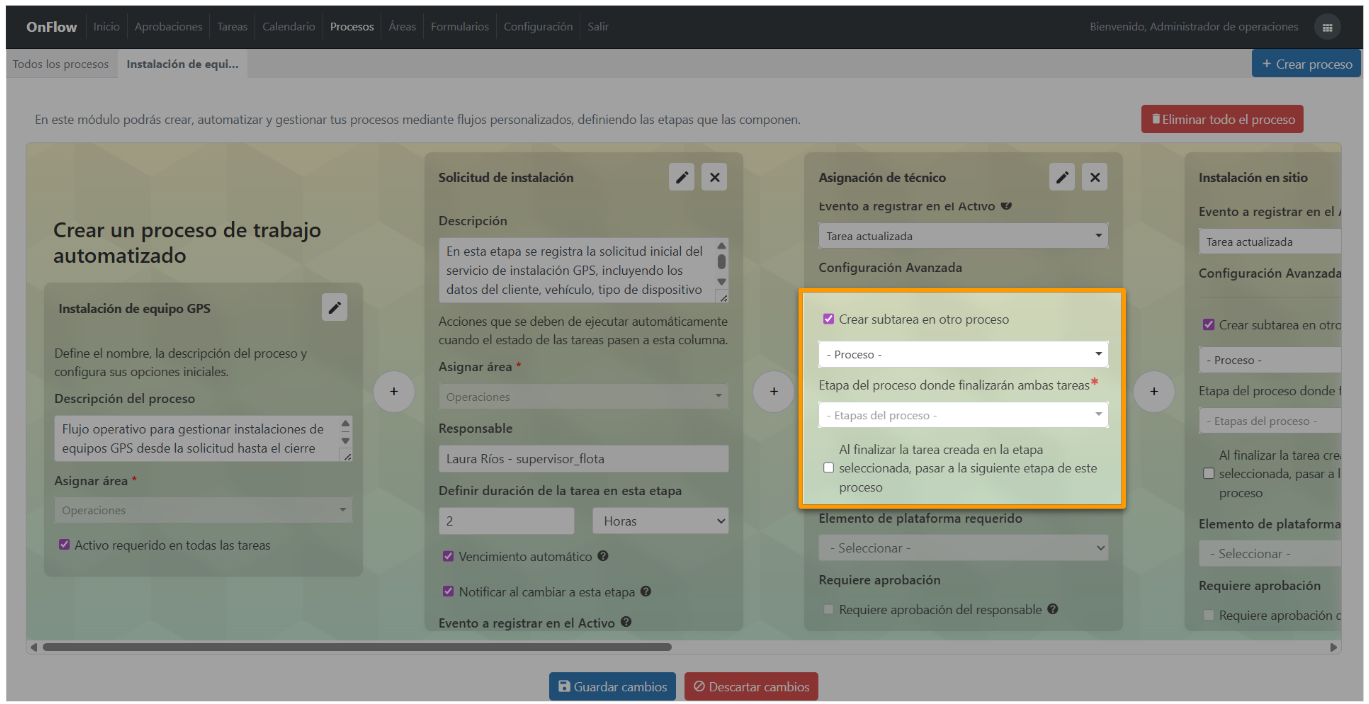Remove the Asignación de técnico stage
The height and width of the screenshot is (704, 1369).
tap(1095, 177)
